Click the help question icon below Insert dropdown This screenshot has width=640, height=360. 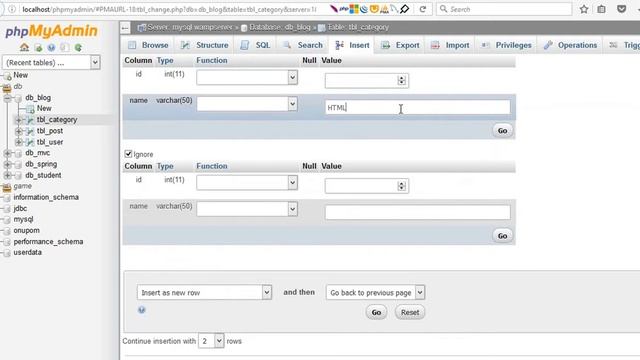(142, 310)
